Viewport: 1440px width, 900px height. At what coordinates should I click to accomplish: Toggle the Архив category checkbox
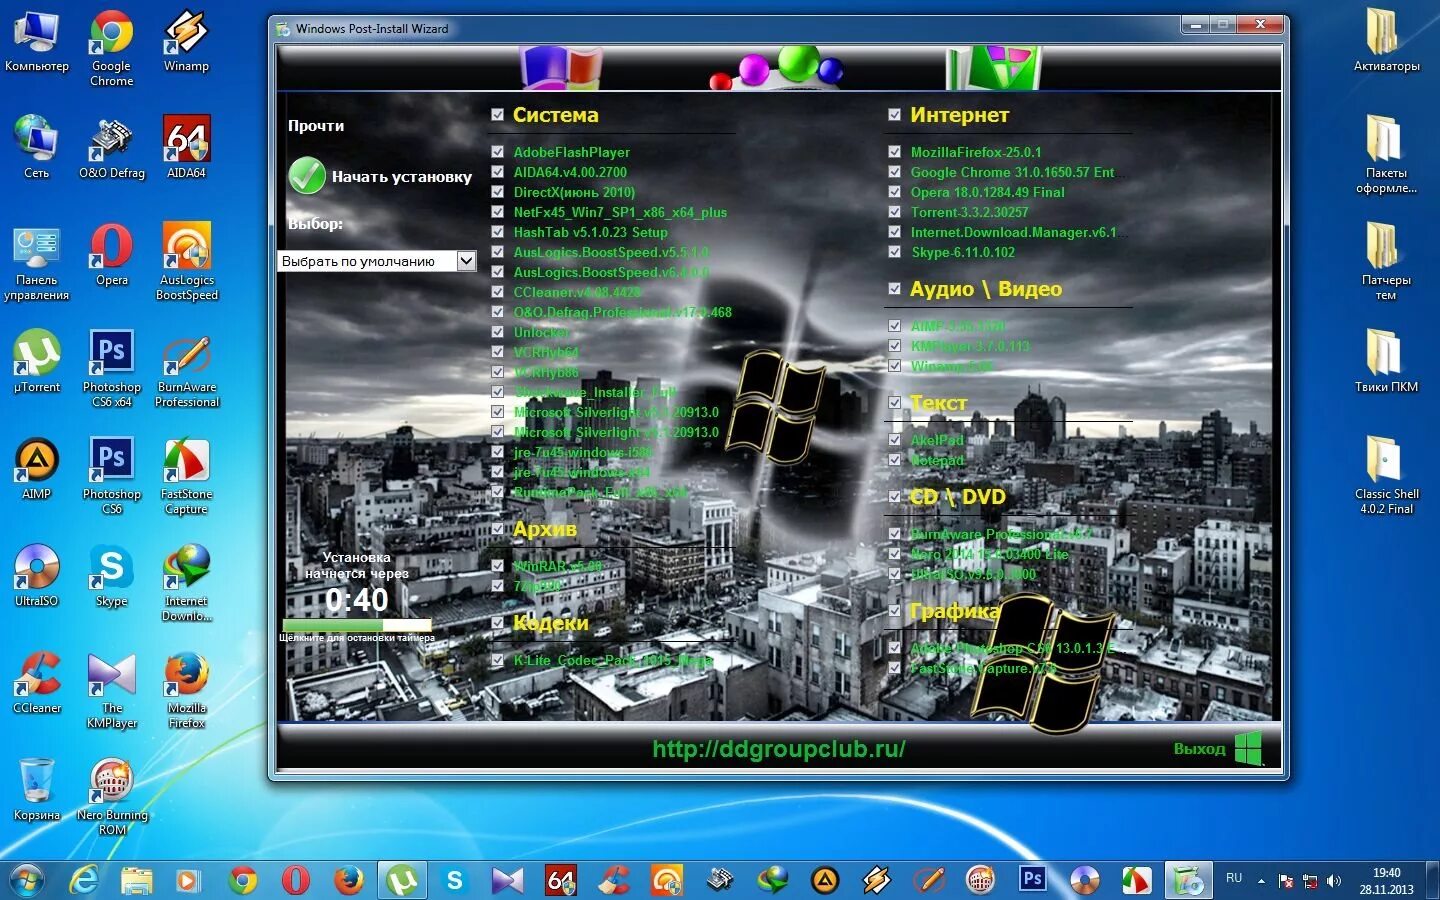497,529
